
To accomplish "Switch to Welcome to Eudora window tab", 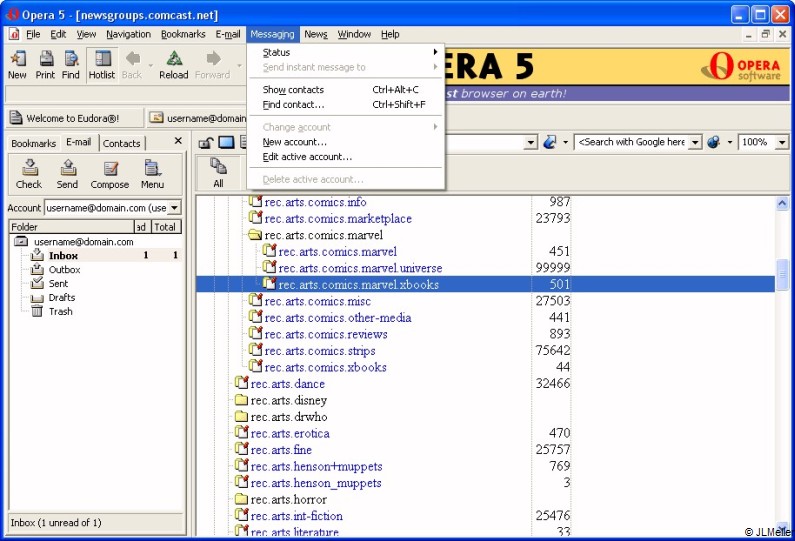I will coord(74,118).
